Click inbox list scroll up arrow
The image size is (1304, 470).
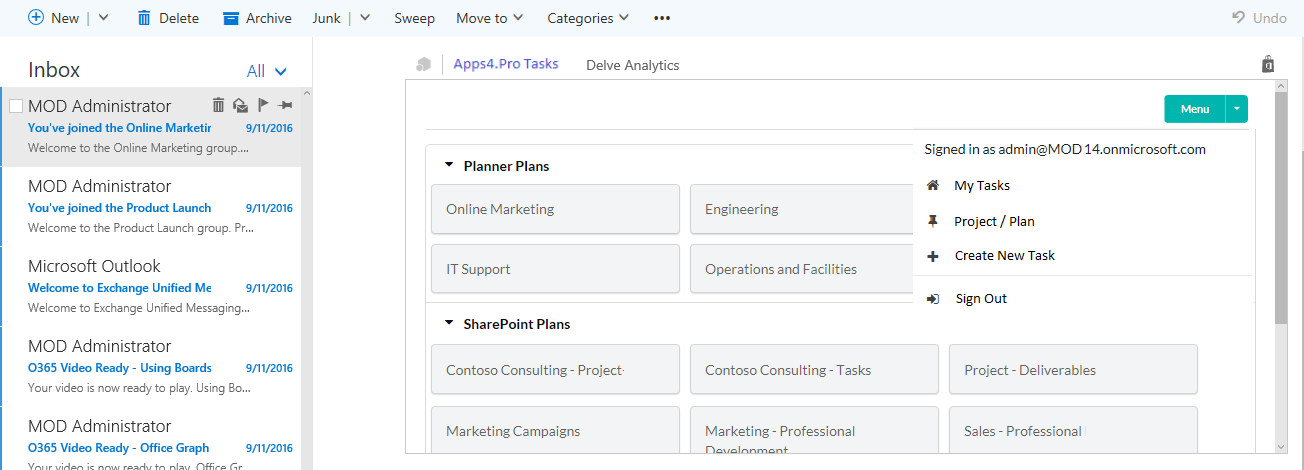(307, 93)
